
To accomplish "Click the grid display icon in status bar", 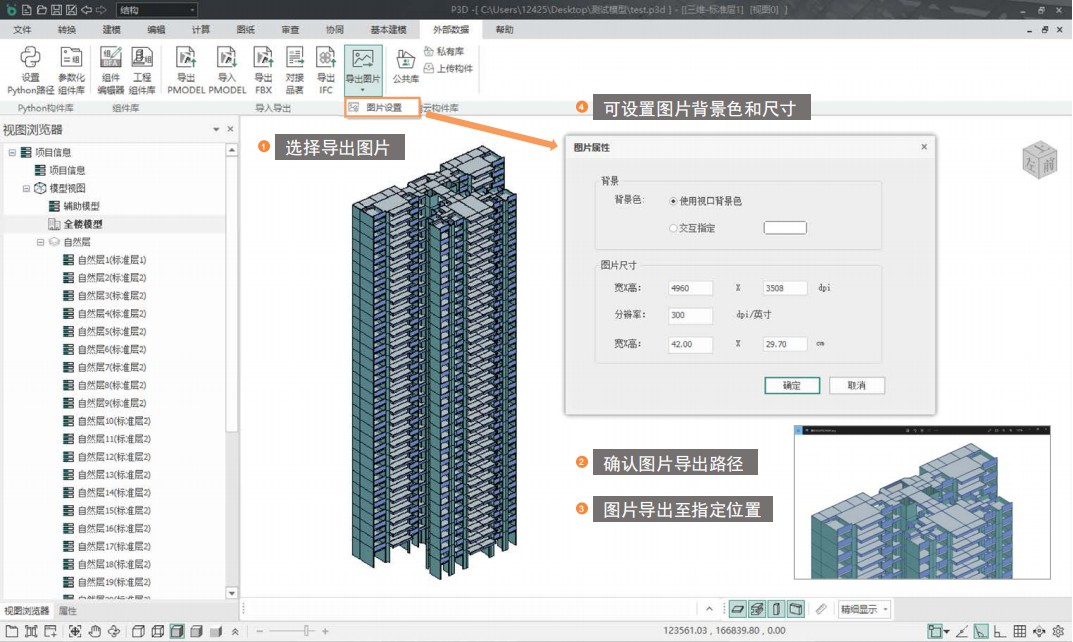I will (1019, 631).
